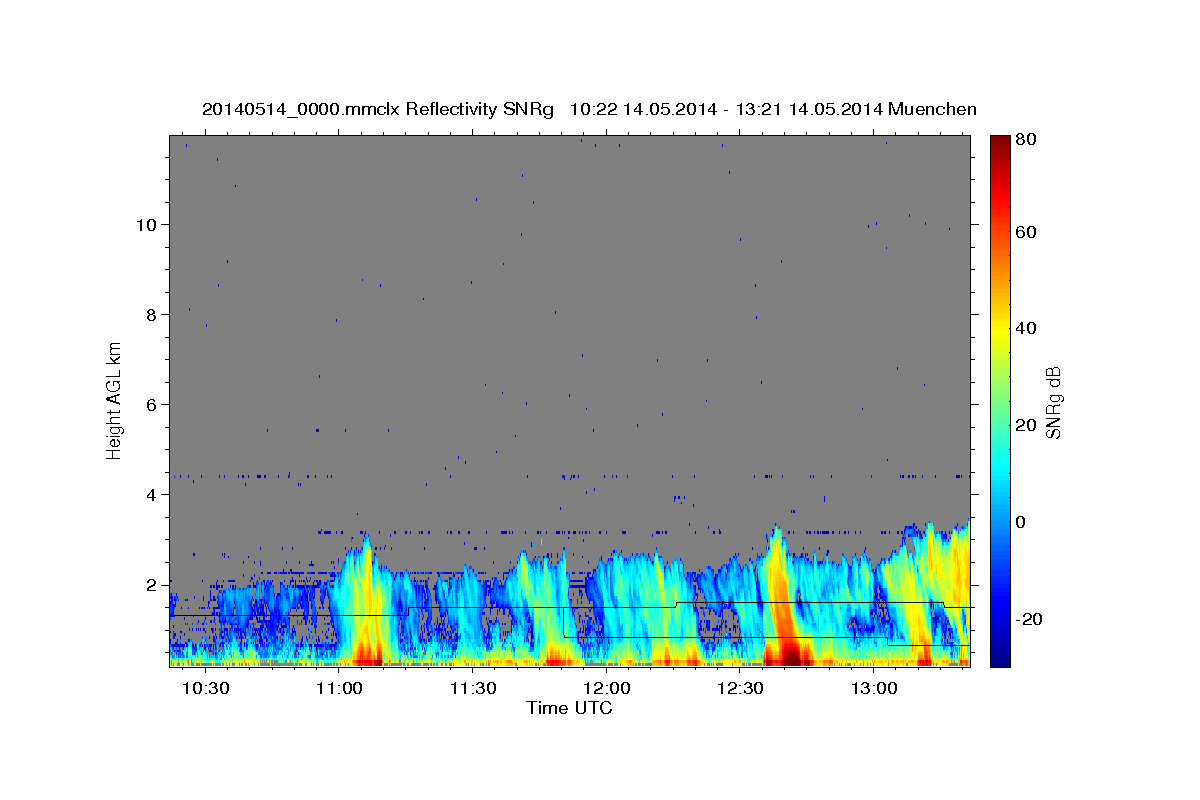Viewport: 1200px width, 800px height.
Task: Click the plot title text
Action: point(589,109)
